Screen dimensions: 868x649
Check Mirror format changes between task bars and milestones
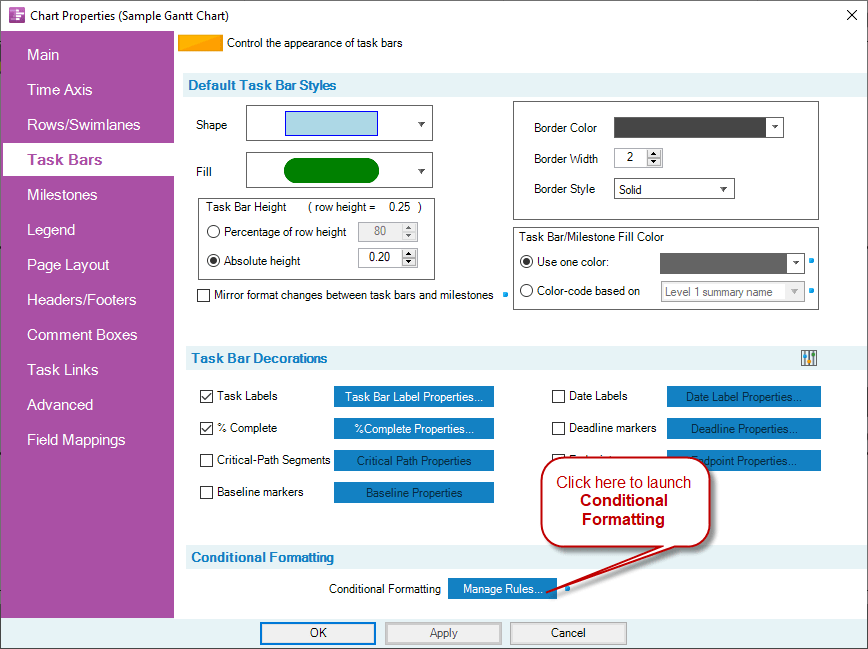click(204, 295)
